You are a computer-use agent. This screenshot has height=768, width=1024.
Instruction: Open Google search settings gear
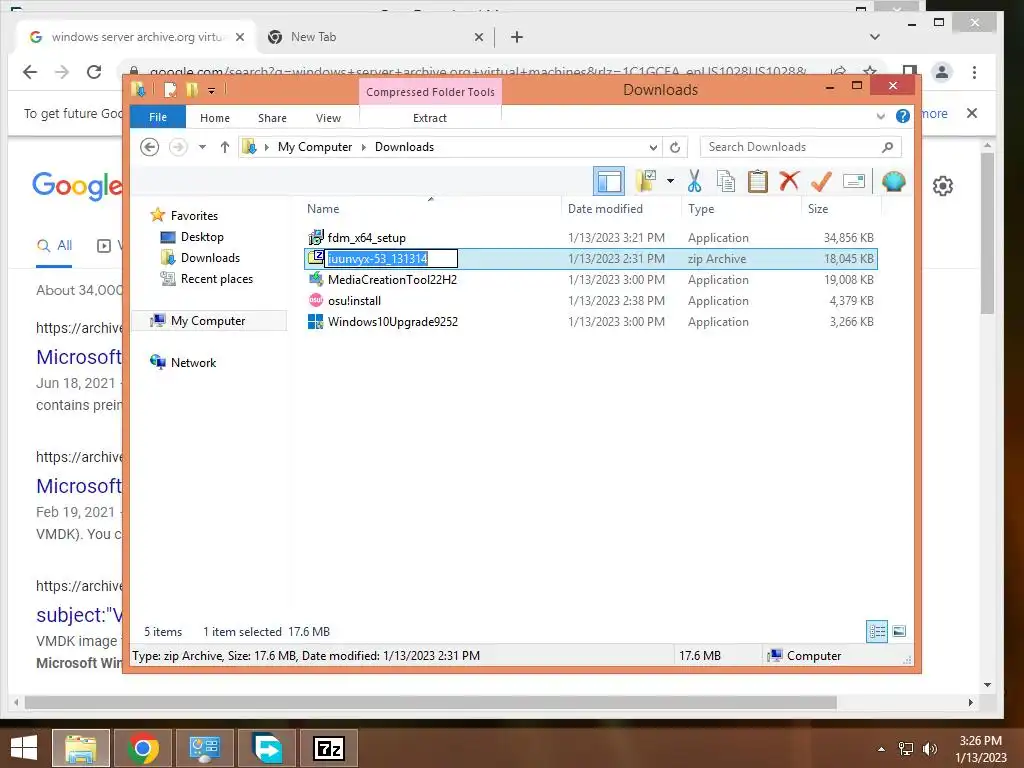942,186
